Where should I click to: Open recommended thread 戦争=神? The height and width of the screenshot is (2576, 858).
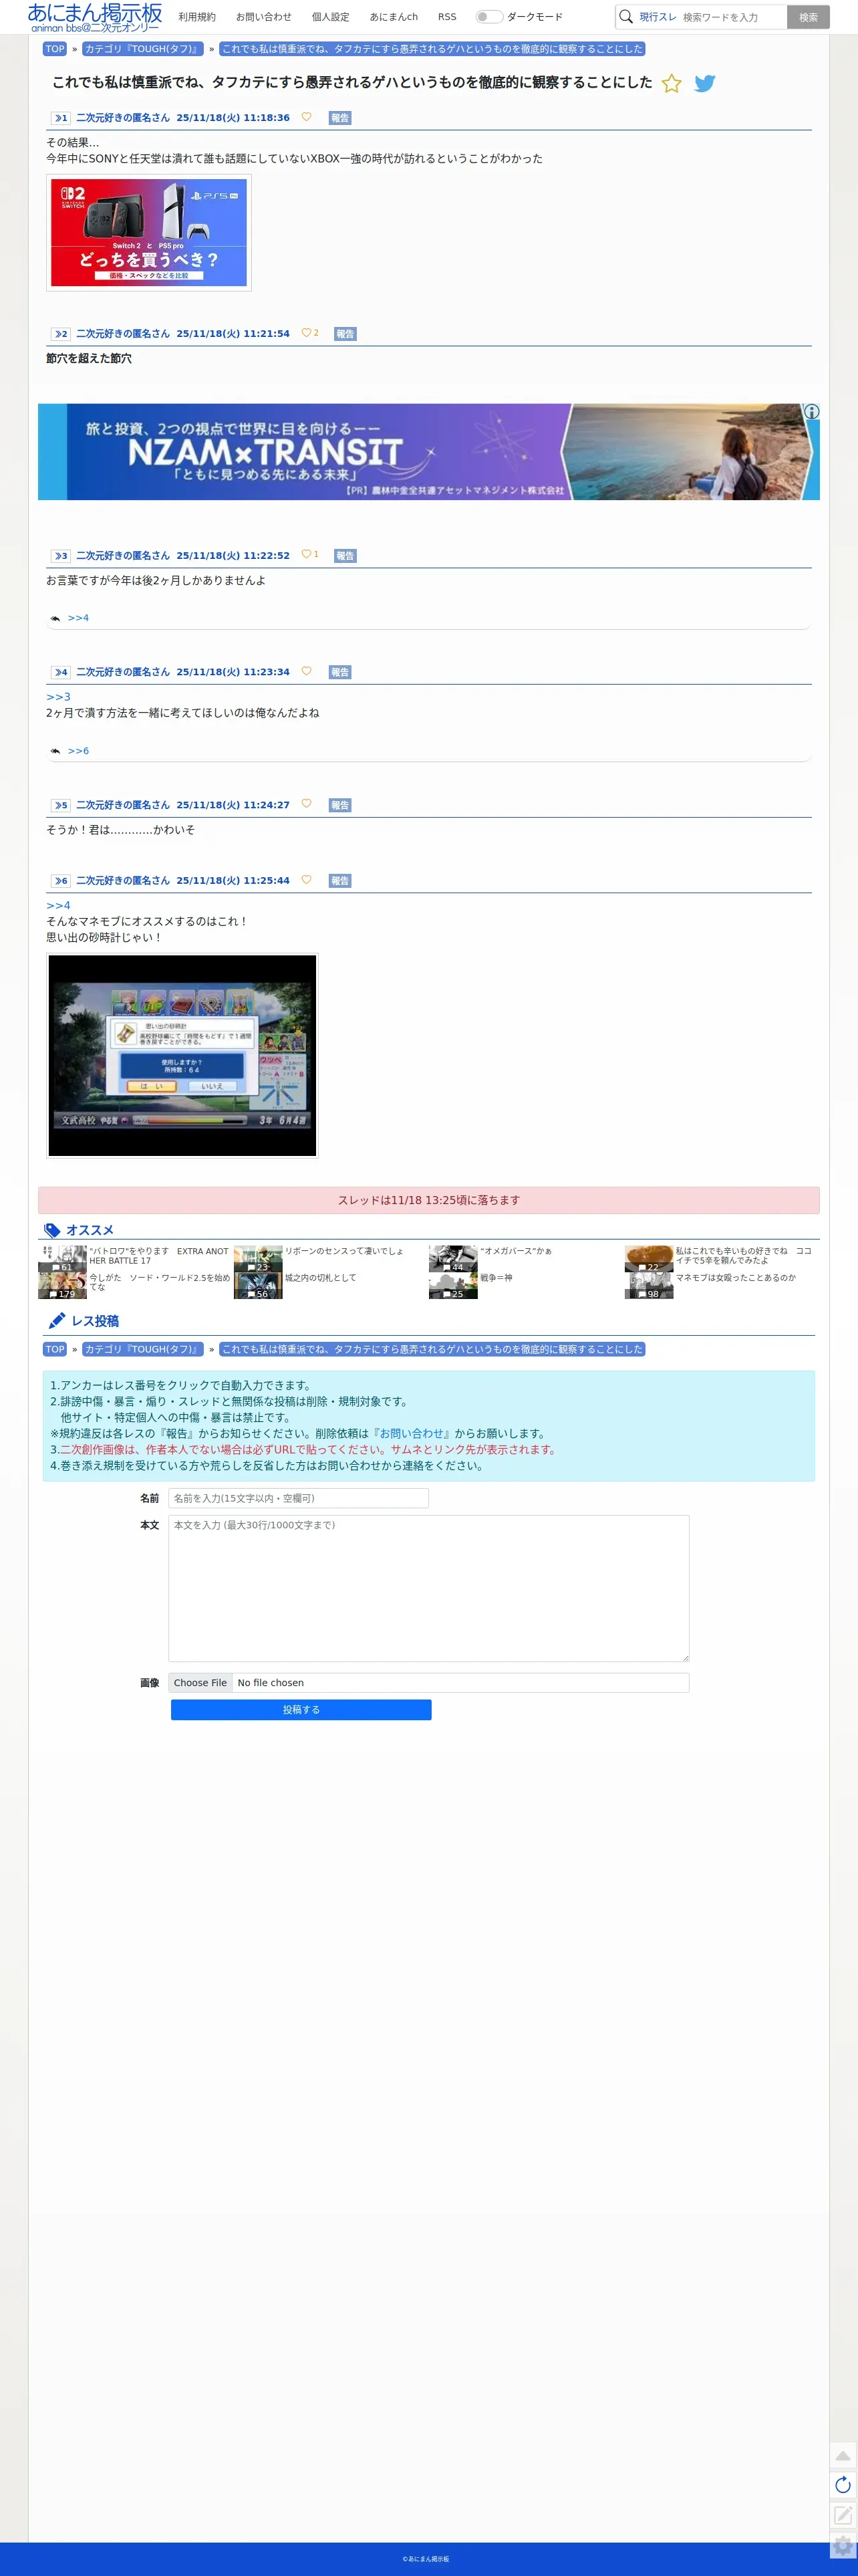click(x=496, y=1278)
